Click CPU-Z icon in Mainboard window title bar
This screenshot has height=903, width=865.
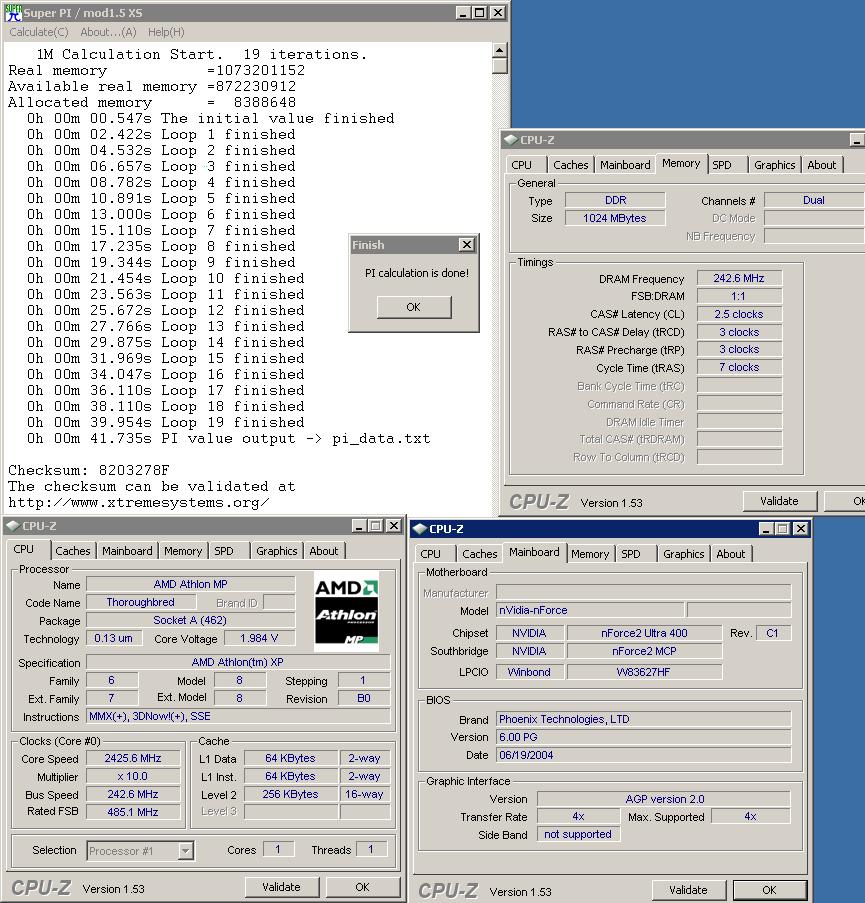coord(418,528)
